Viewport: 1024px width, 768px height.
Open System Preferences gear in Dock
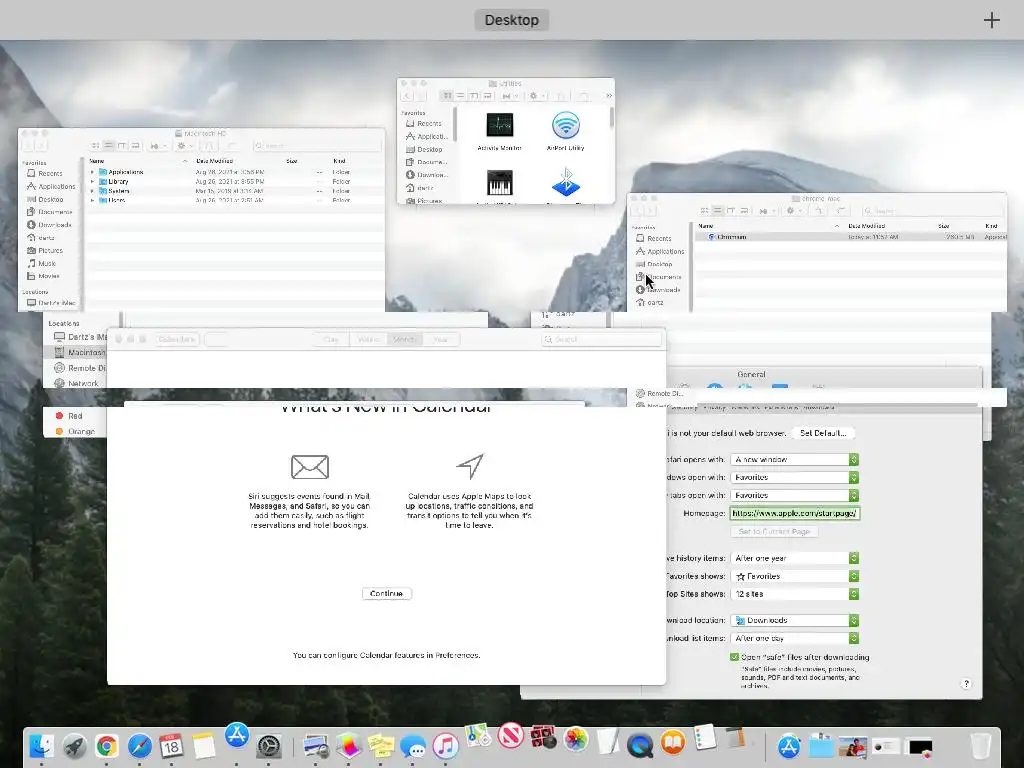tap(268, 746)
